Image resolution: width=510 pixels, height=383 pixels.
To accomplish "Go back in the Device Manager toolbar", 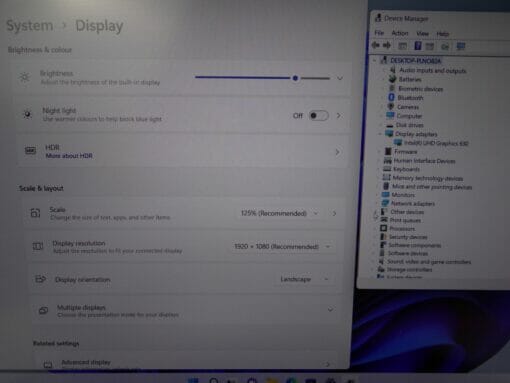I will pyautogui.click(x=376, y=45).
